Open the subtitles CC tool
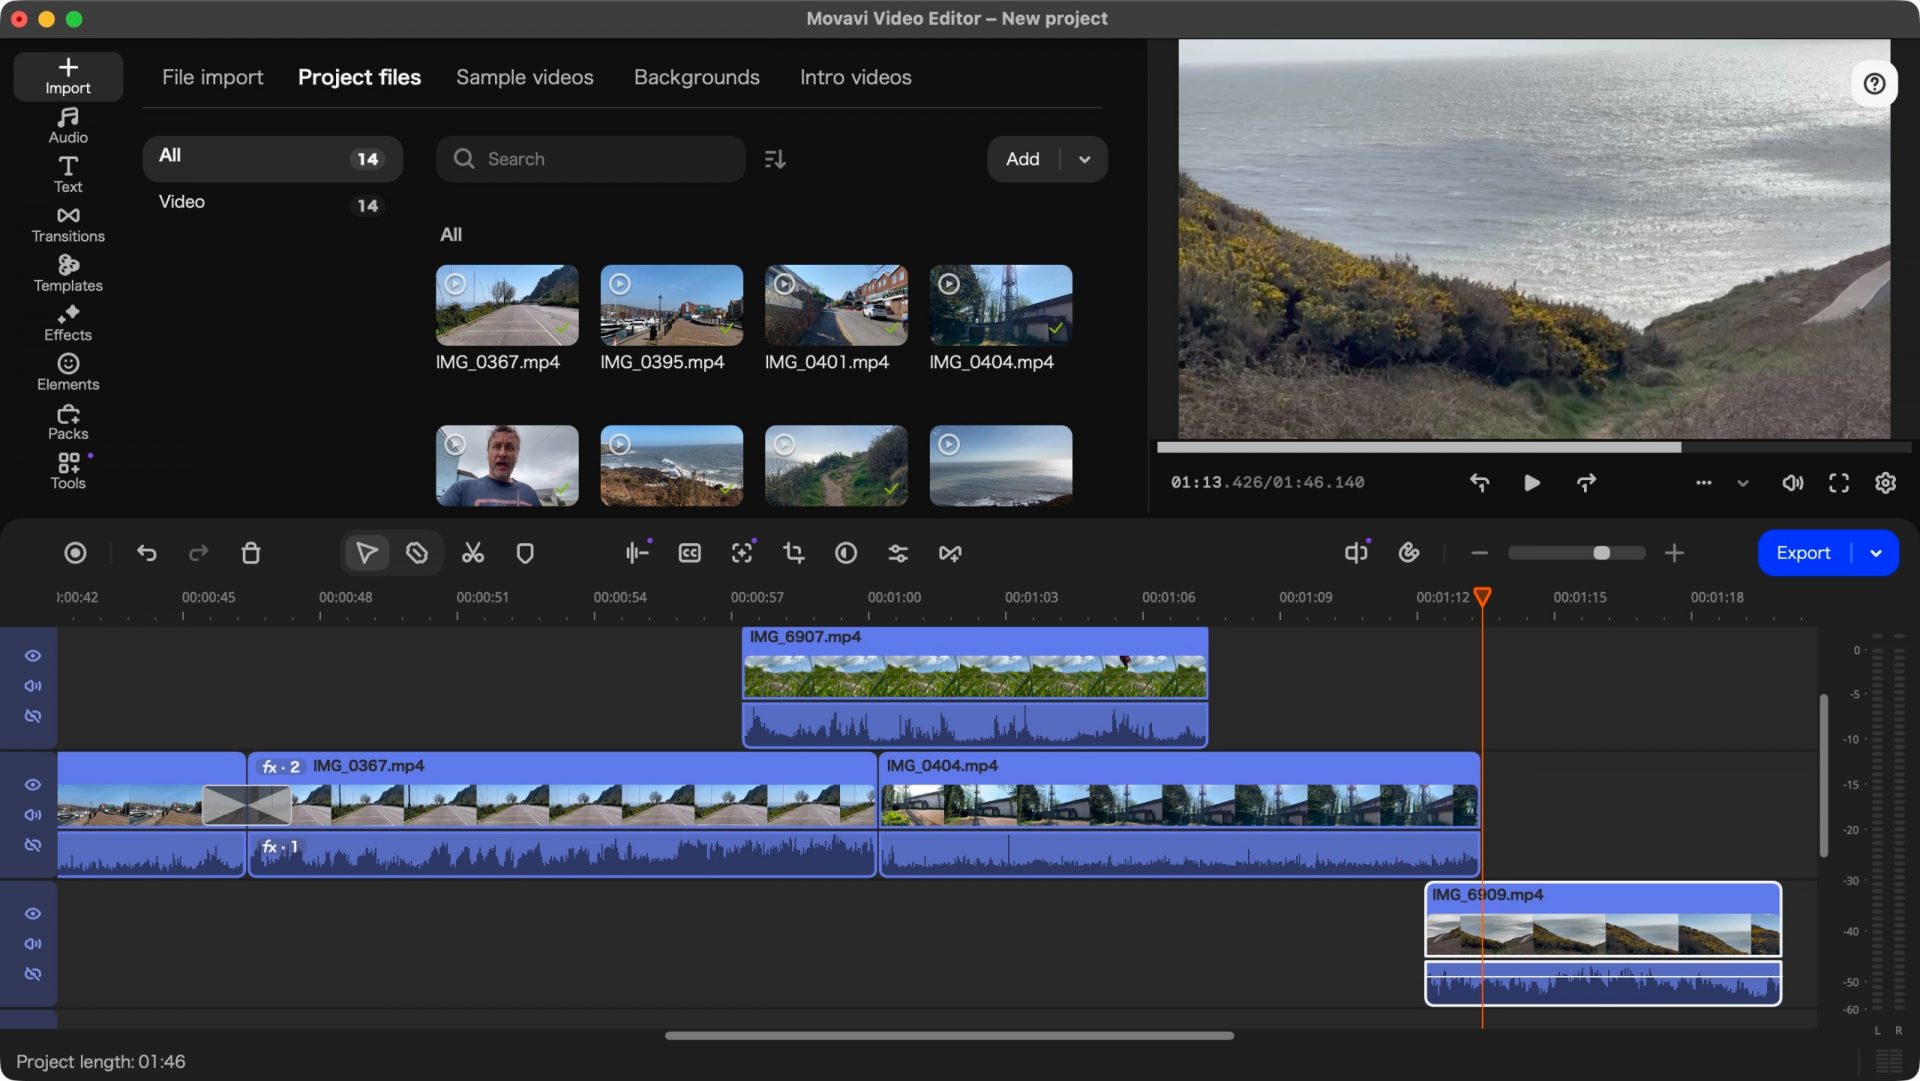The image size is (1920, 1081). (690, 553)
